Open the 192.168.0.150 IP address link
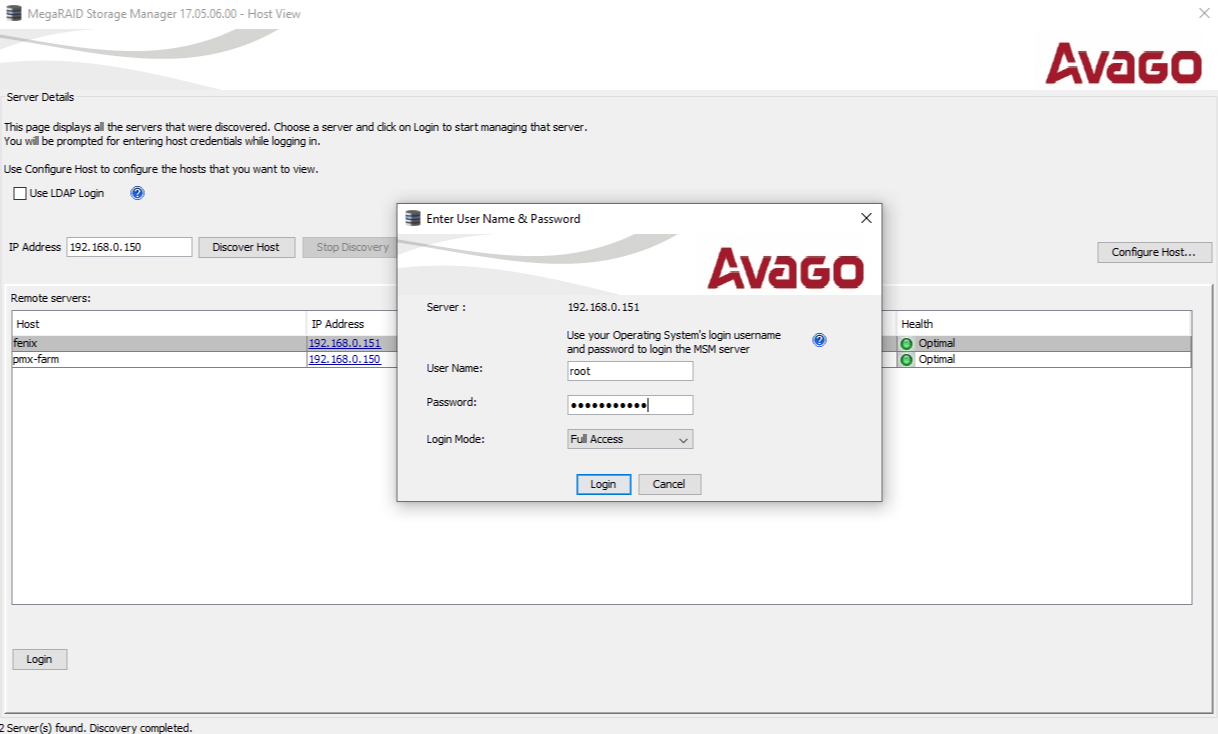The width and height of the screenshot is (1218, 734). (x=344, y=359)
